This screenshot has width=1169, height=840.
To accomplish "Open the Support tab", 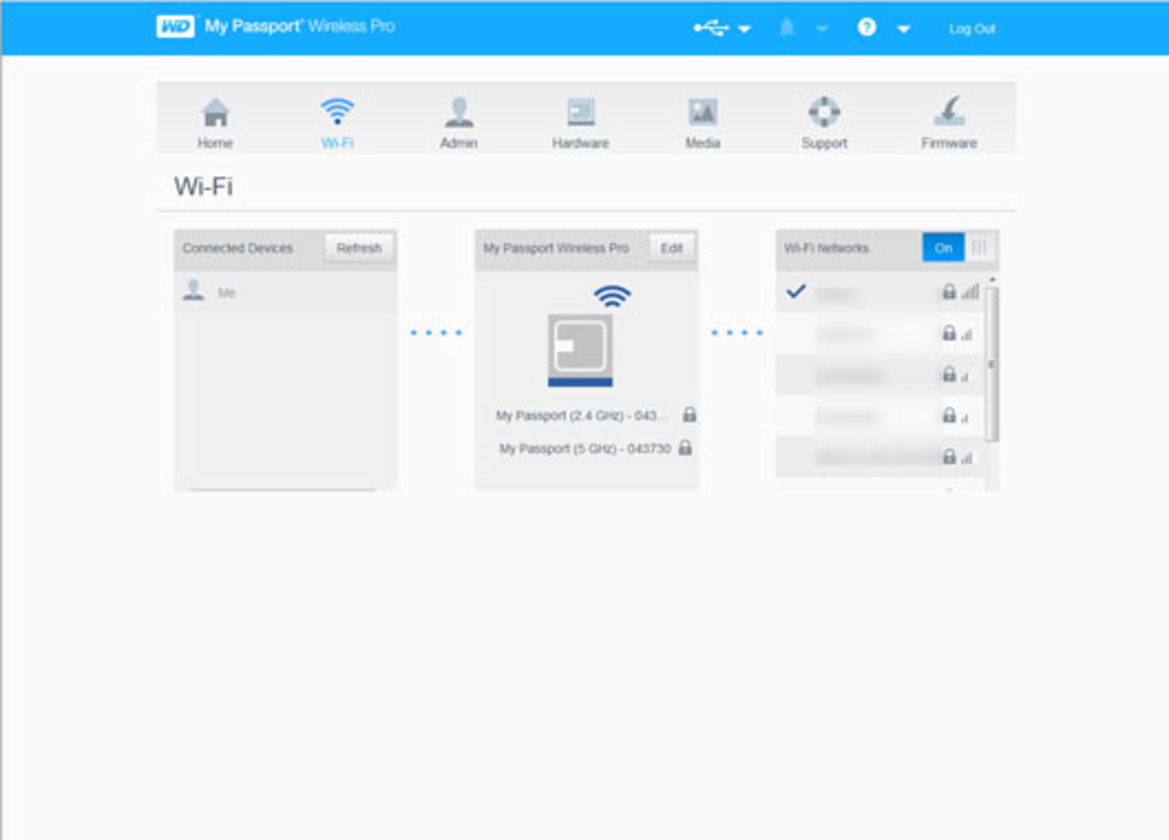I will (824, 123).
